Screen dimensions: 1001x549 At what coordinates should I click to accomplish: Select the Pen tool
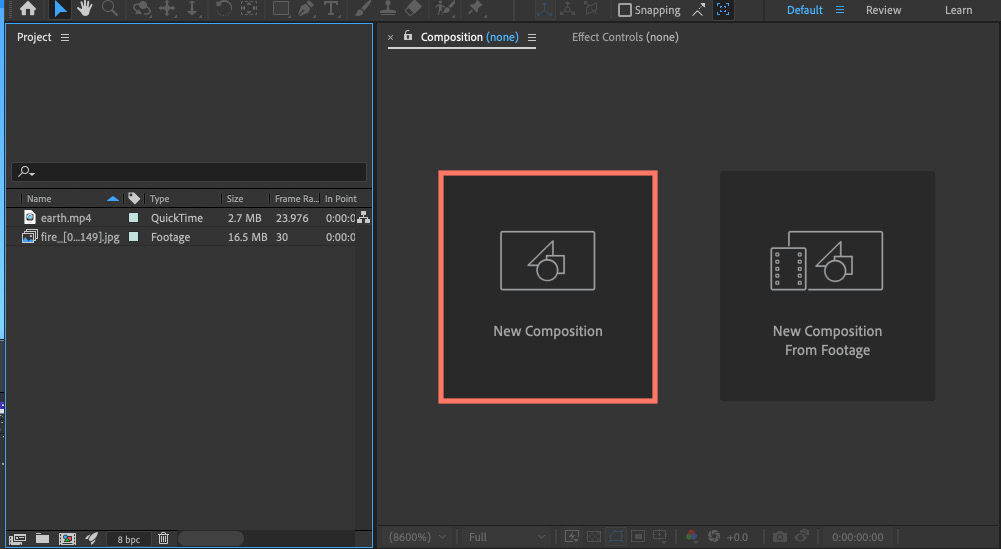[x=306, y=9]
